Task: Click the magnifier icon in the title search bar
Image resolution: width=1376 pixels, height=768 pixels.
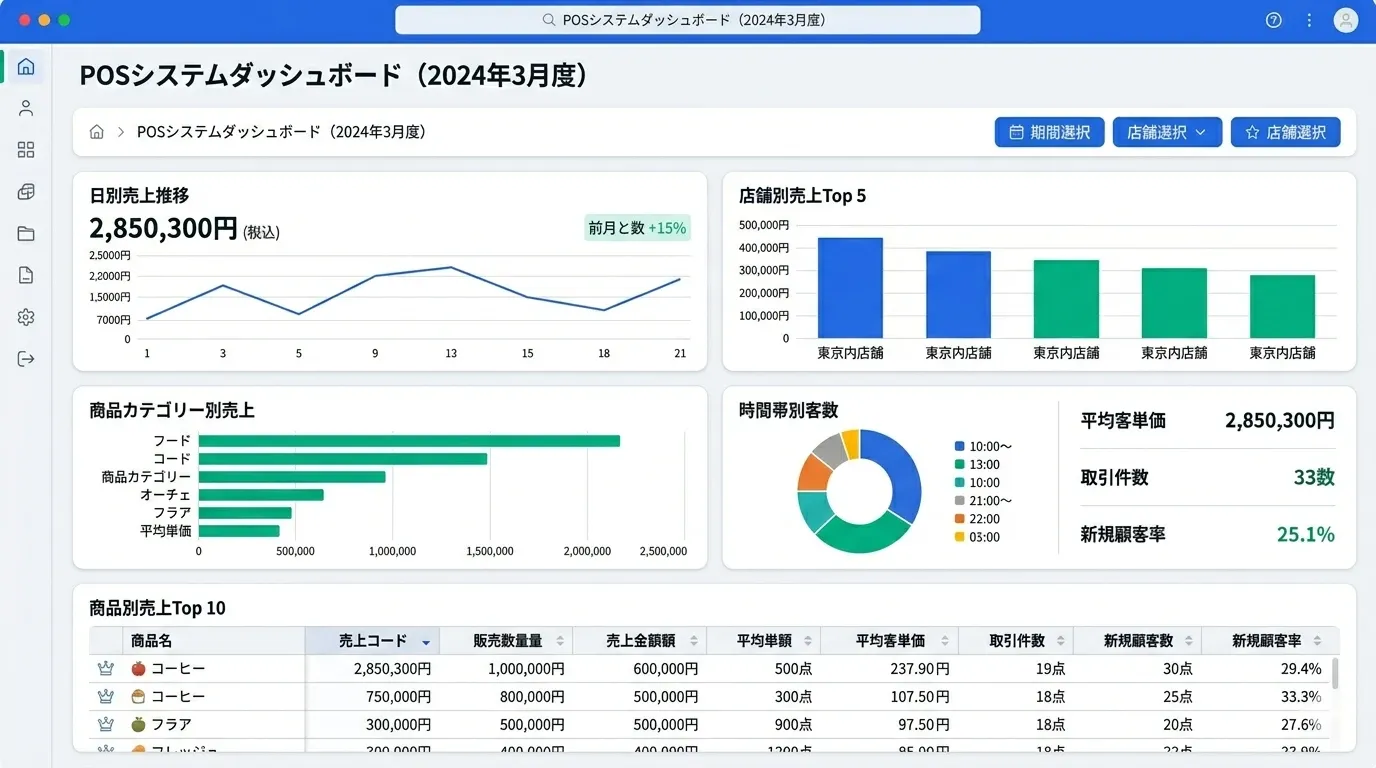Action: 548,20
